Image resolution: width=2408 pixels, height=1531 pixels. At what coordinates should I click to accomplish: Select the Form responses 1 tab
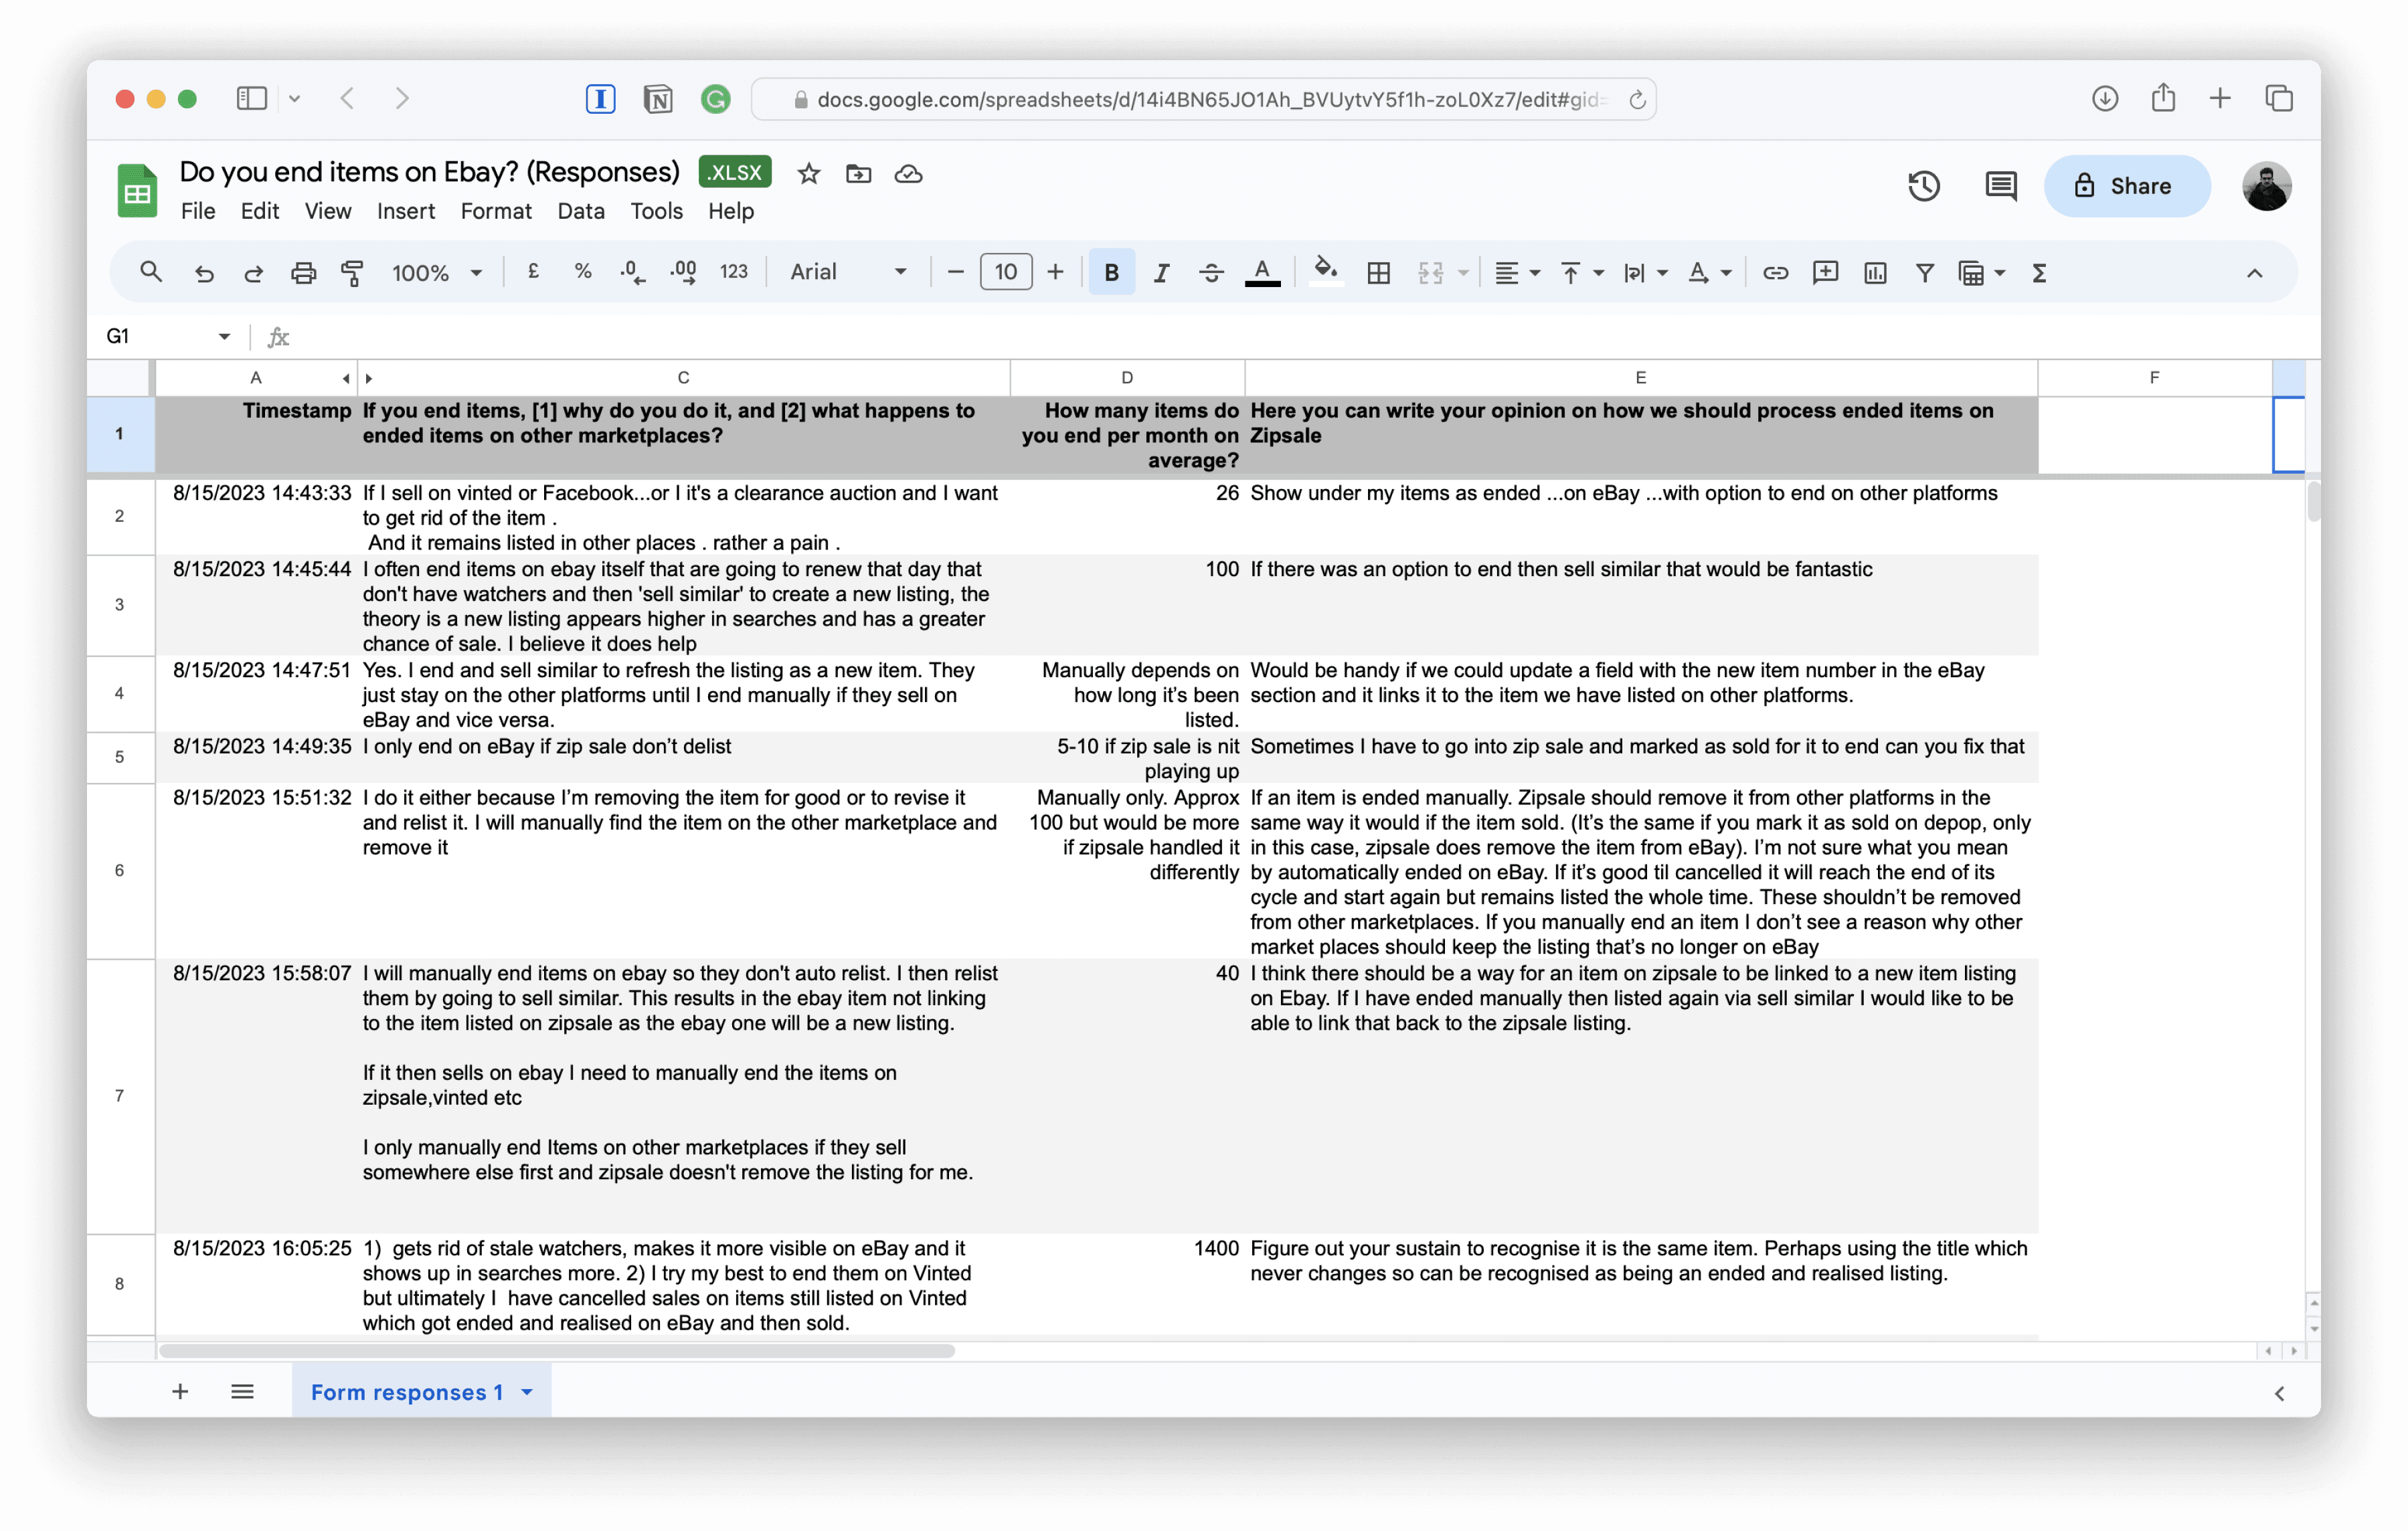407,1391
